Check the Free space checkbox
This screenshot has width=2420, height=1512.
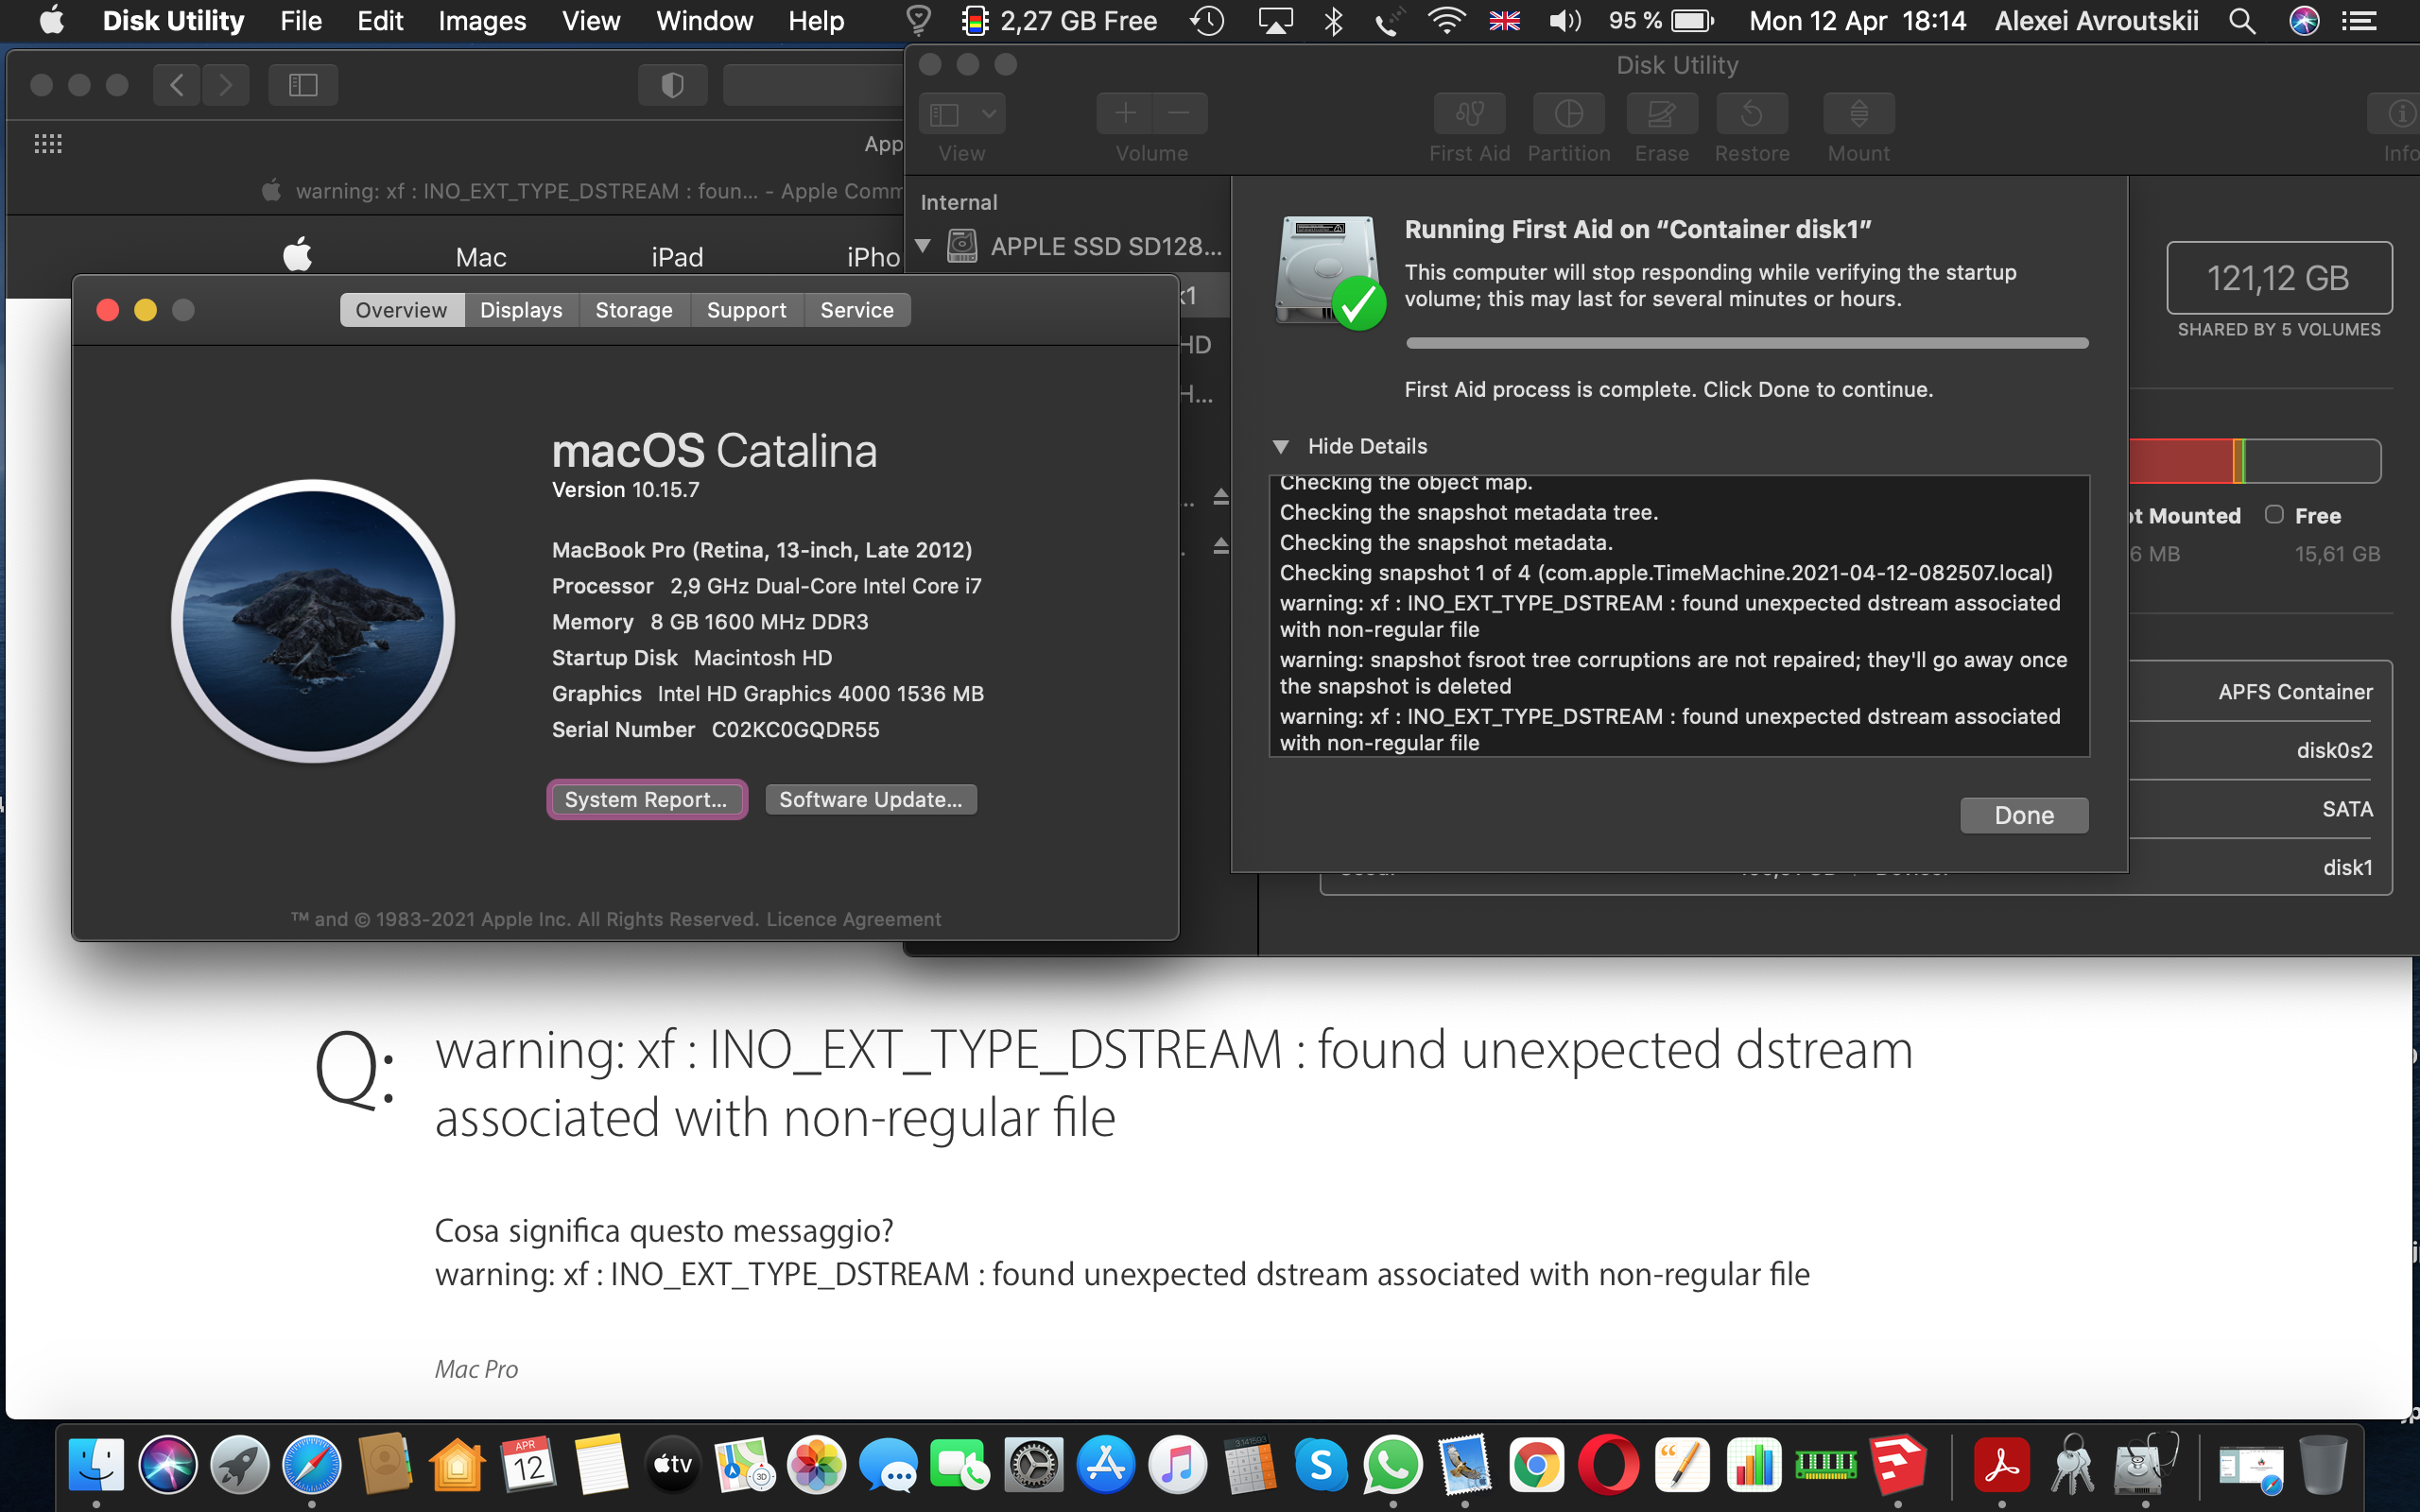coord(2276,514)
